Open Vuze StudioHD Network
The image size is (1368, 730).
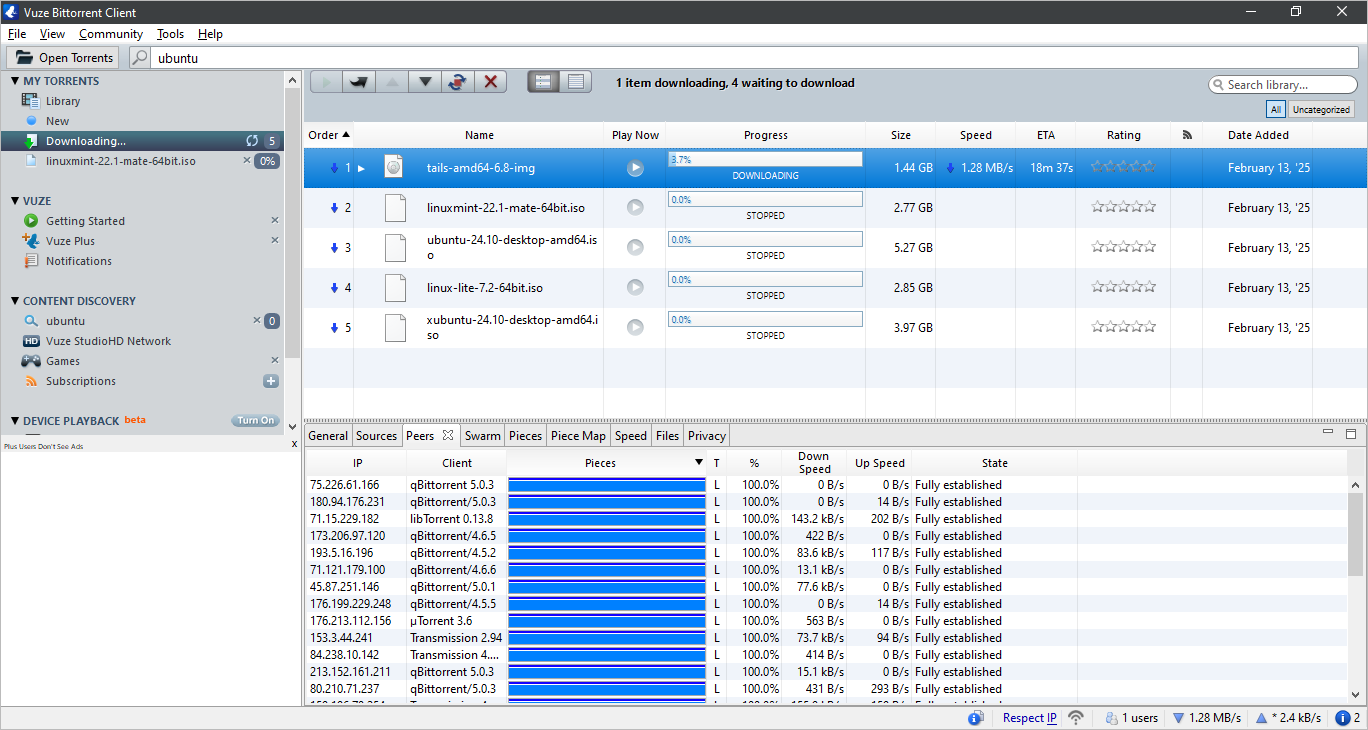(x=108, y=341)
